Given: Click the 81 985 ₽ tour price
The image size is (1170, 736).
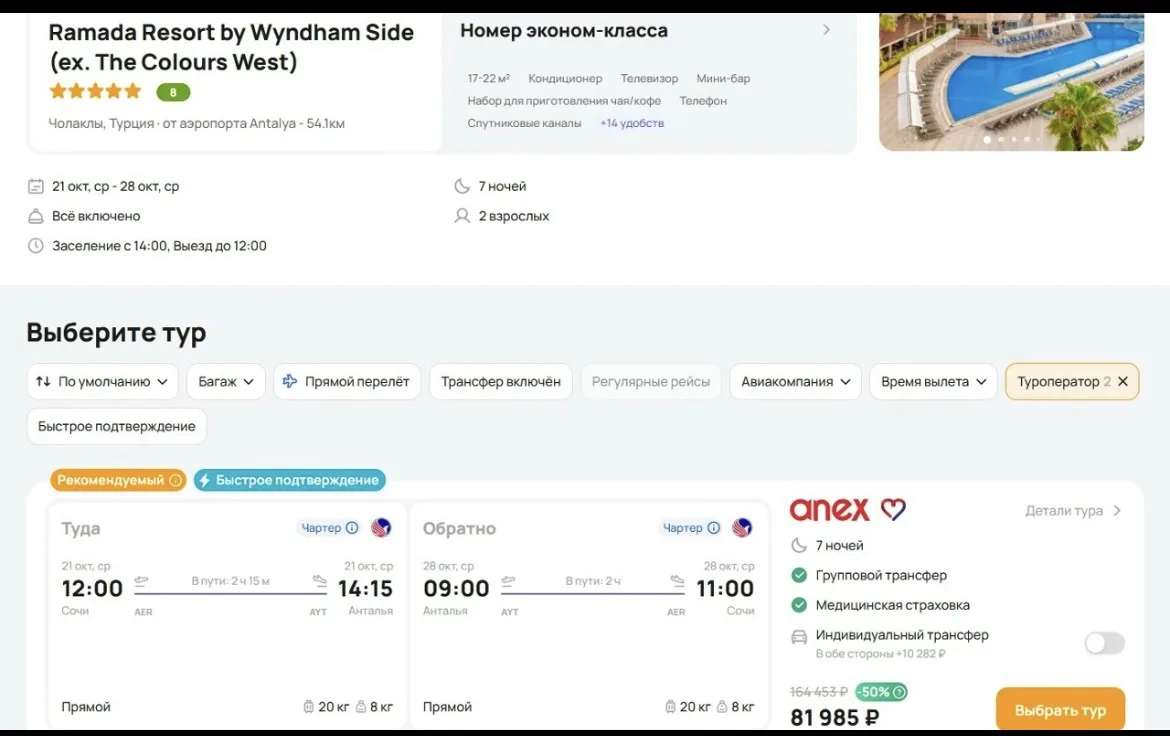Looking at the screenshot, I should (x=835, y=717).
